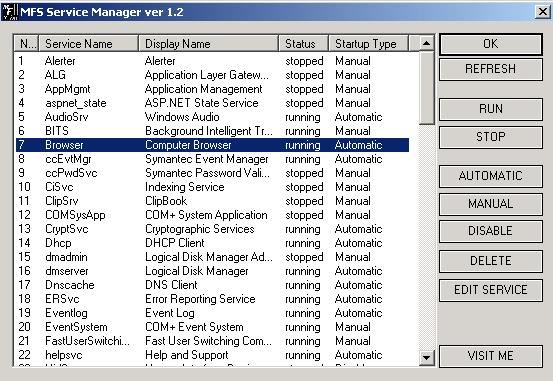The image size is (553, 381).
Task: Select the CryptSvc service row
Action: 212,229
